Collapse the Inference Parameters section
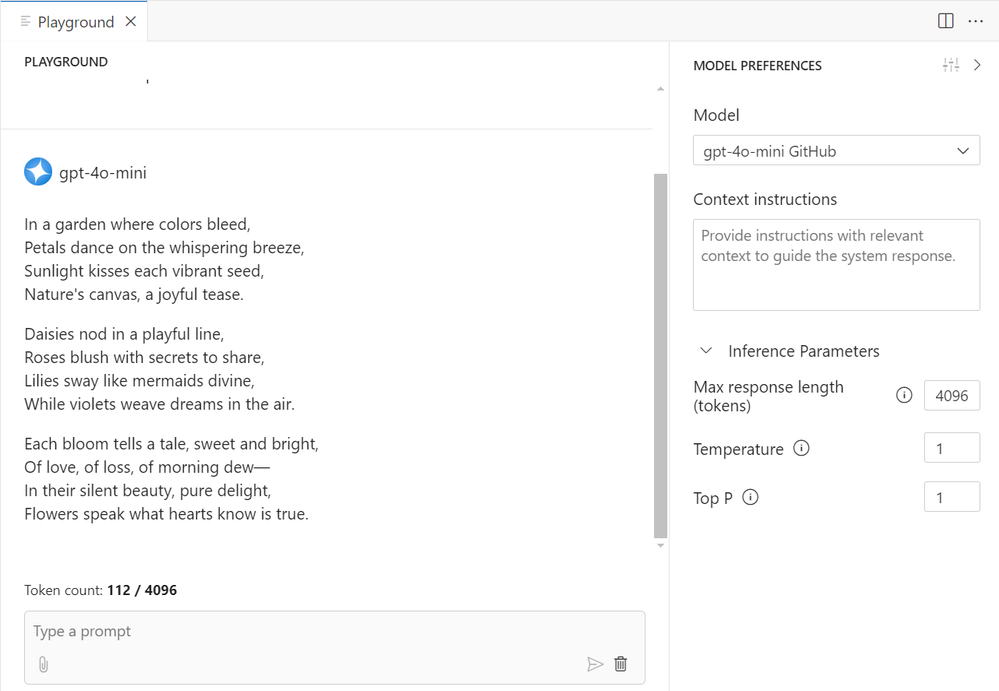 click(x=706, y=351)
